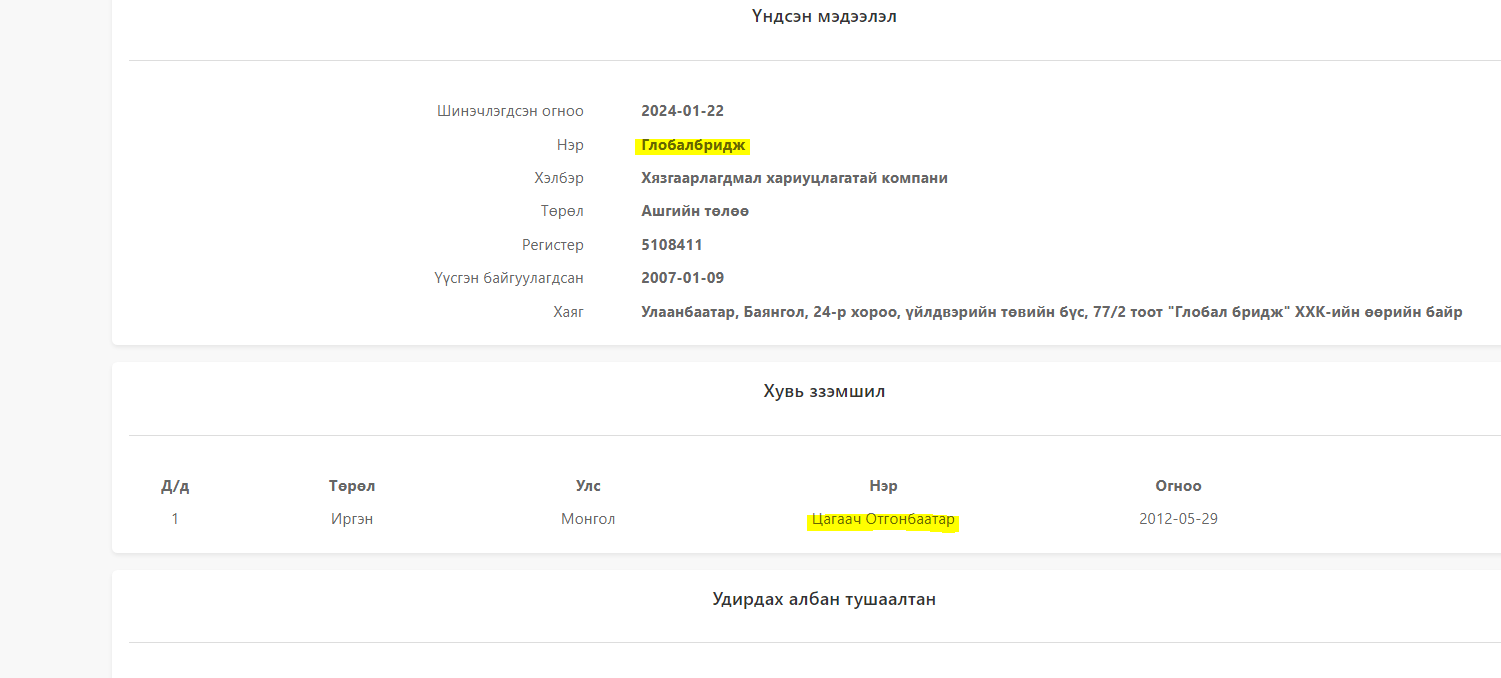Viewport: 1501px width, 678px height.
Task: Click the register number 5108411
Action: click(x=672, y=245)
